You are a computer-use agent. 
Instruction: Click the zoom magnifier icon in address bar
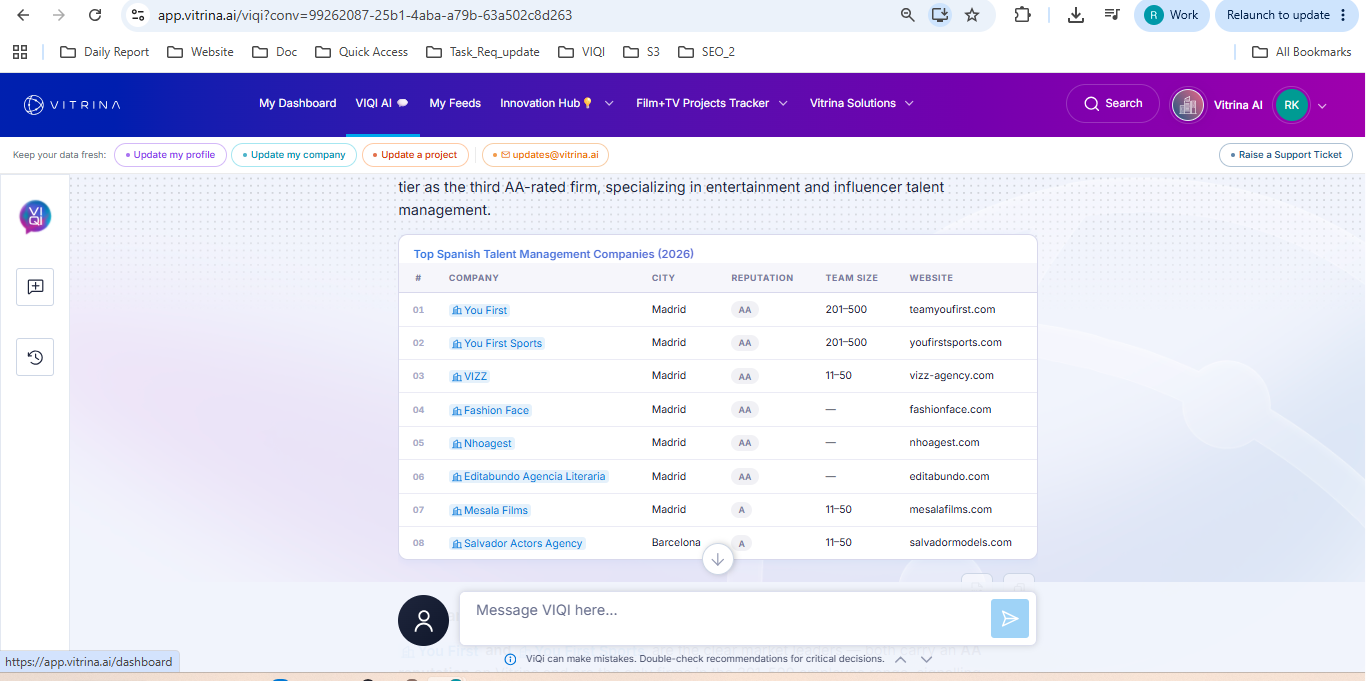tap(908, 15)
